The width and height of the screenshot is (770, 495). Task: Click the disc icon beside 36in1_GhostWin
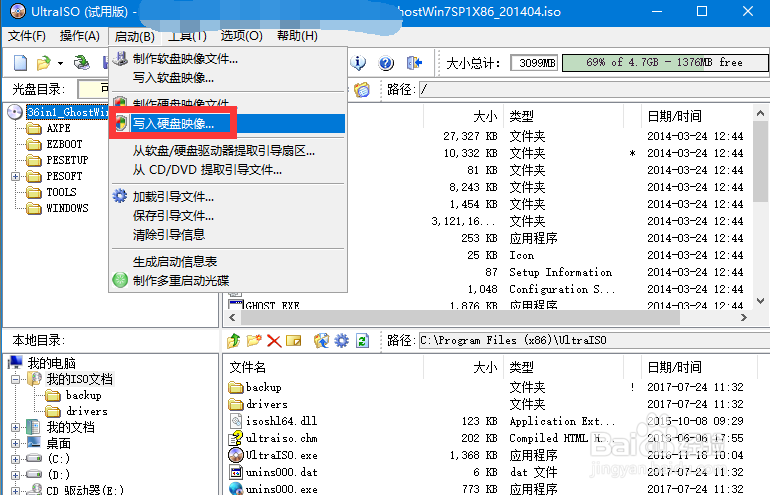[x=15, y=112]
